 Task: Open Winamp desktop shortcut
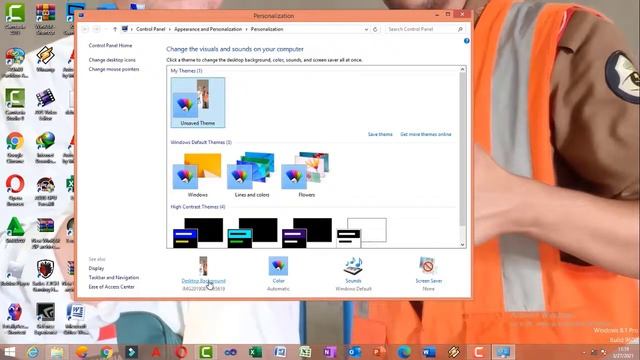(x=45, y=59)
